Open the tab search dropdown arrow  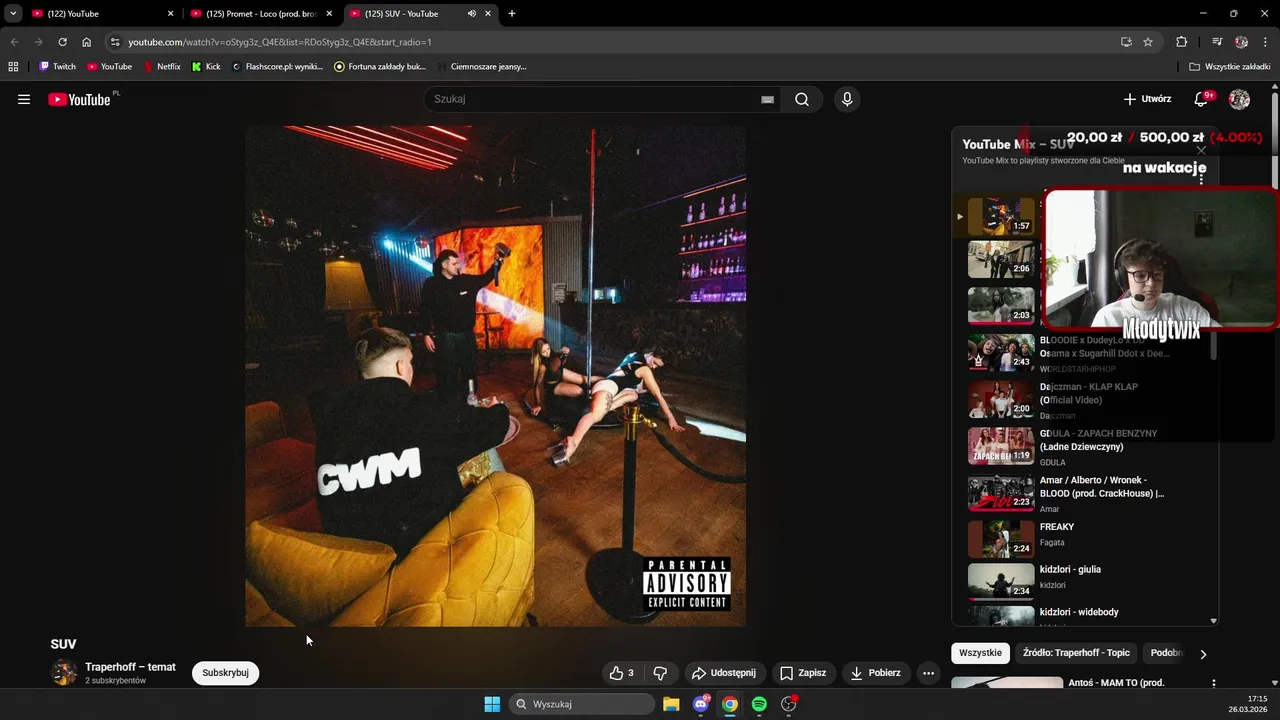click(x=13, y=14)
